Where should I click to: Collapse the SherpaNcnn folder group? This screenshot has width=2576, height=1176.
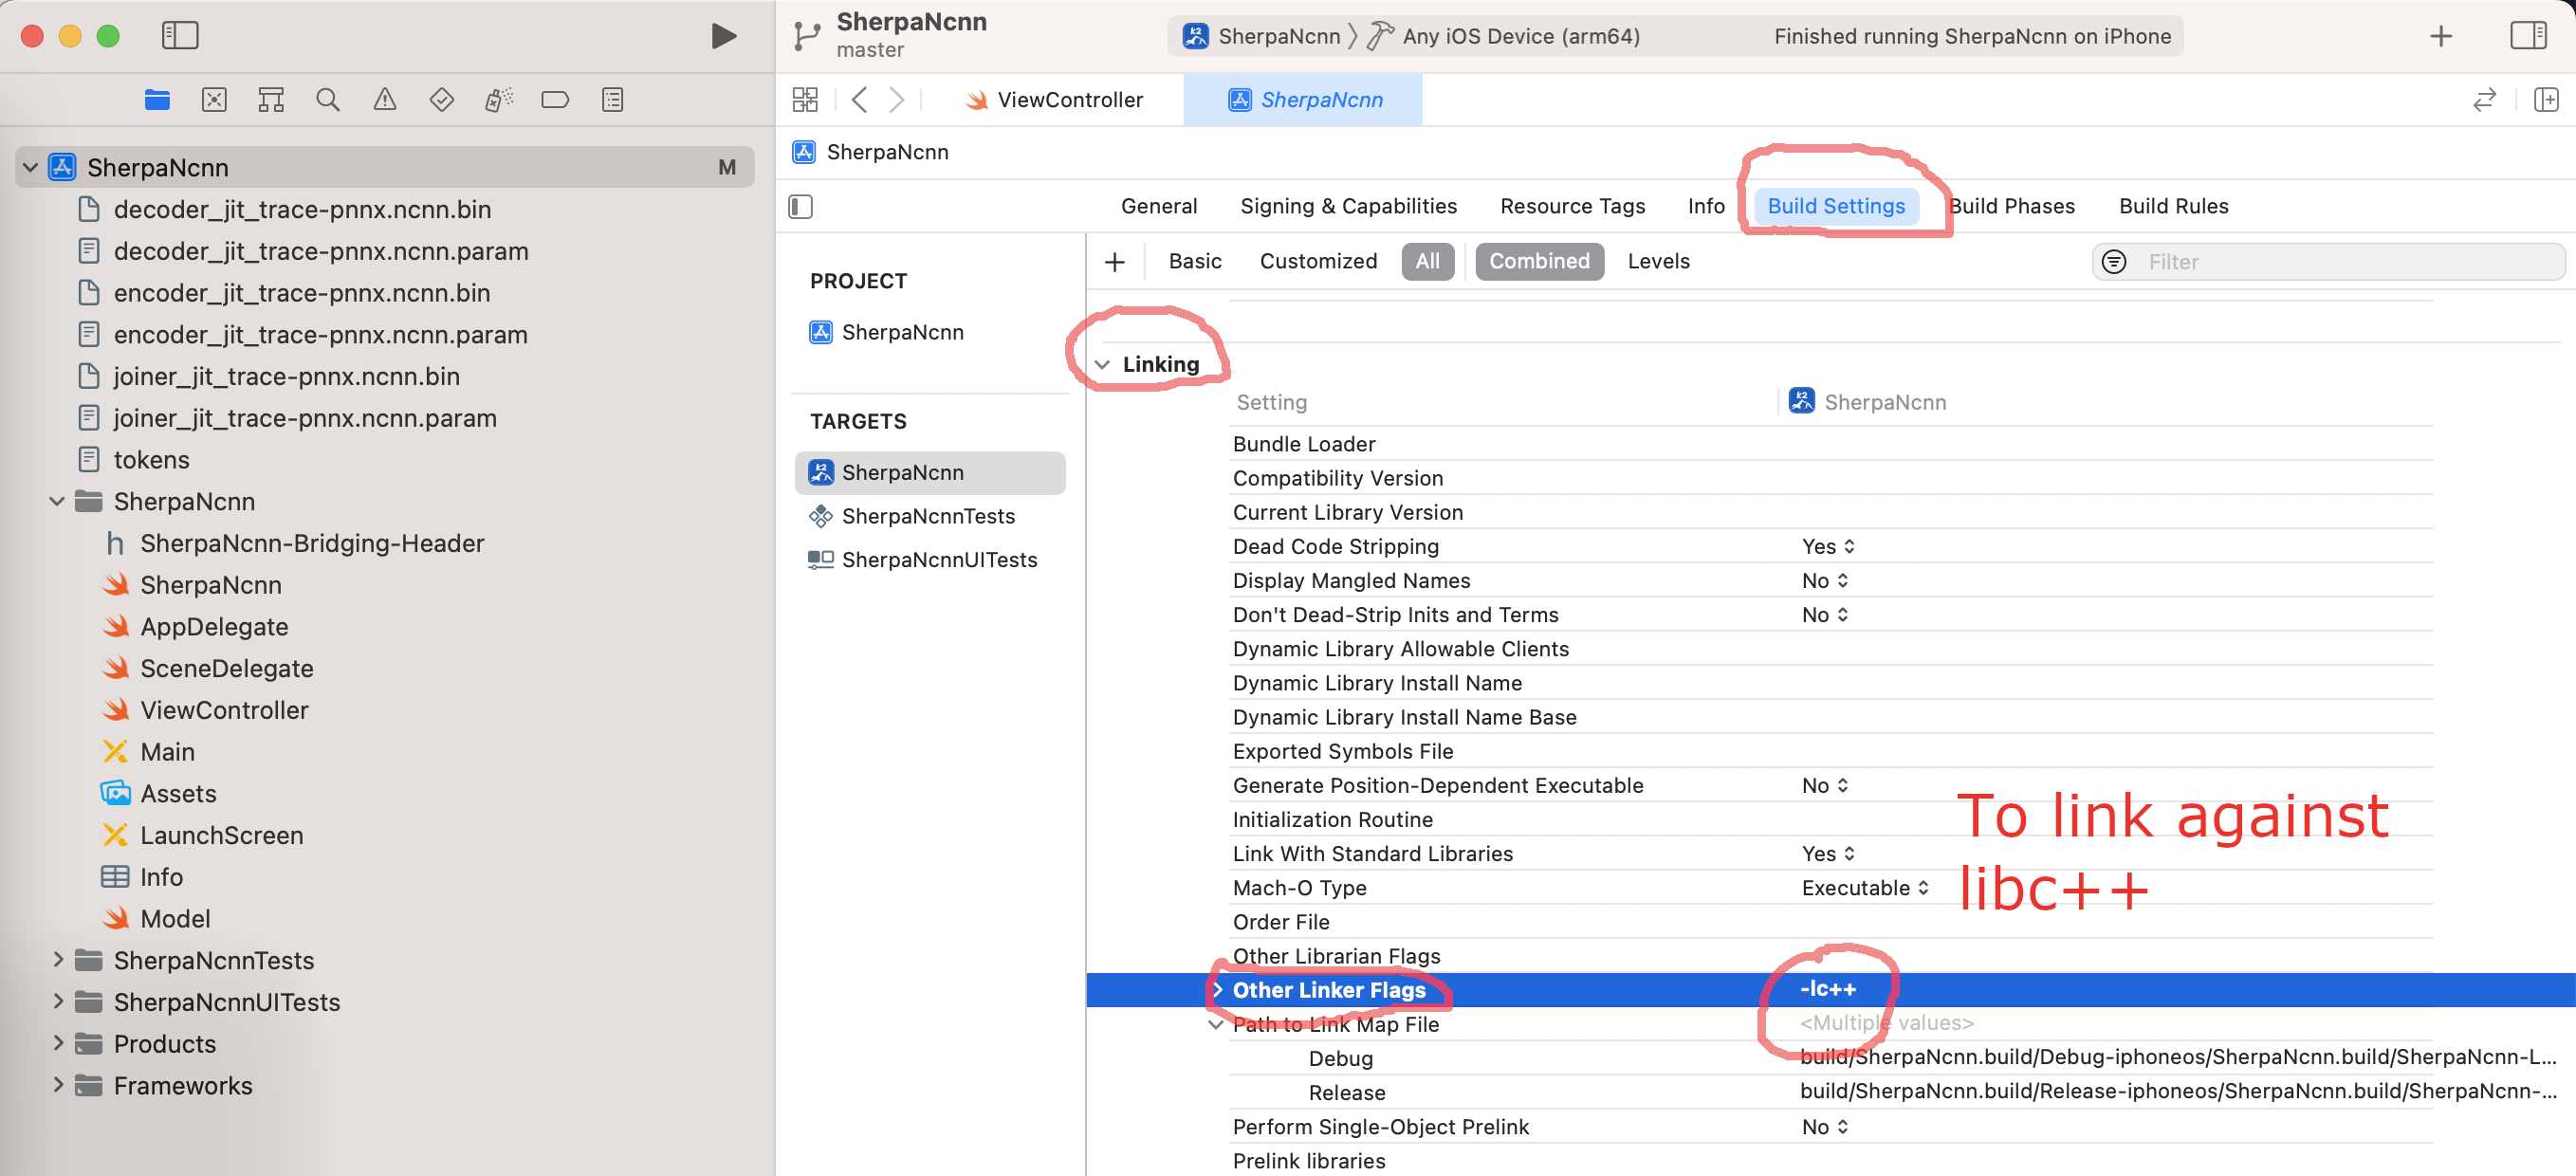point(57,501)
